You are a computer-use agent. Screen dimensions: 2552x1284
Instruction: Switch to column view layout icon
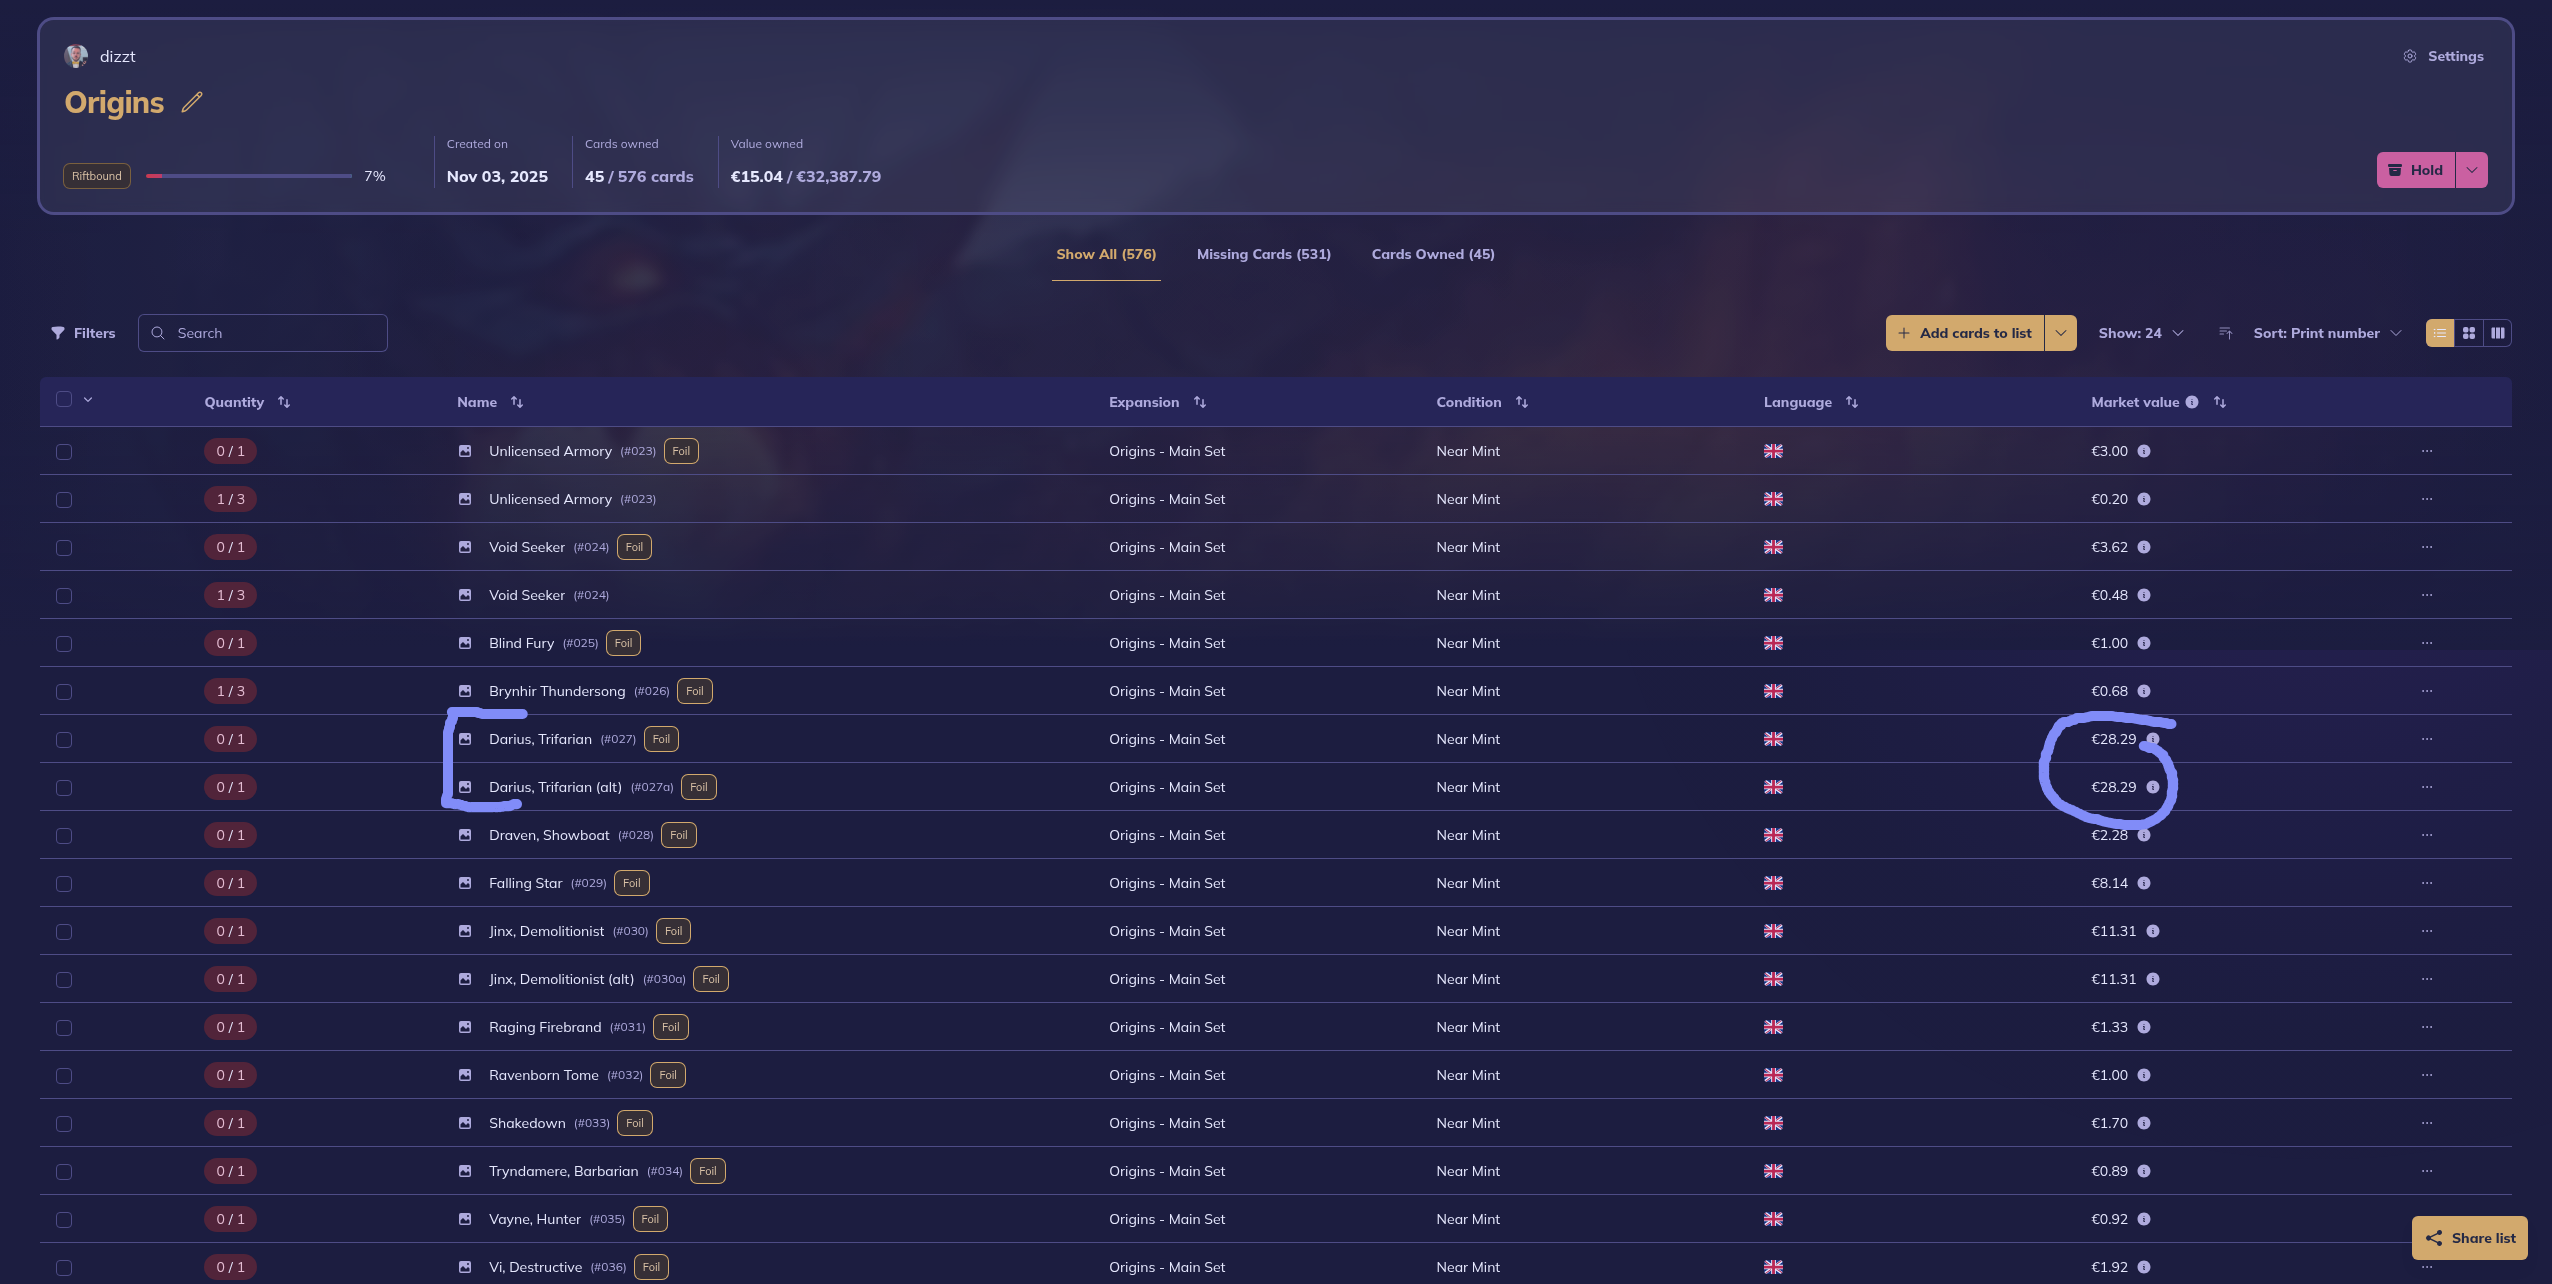pos(2498,333)
